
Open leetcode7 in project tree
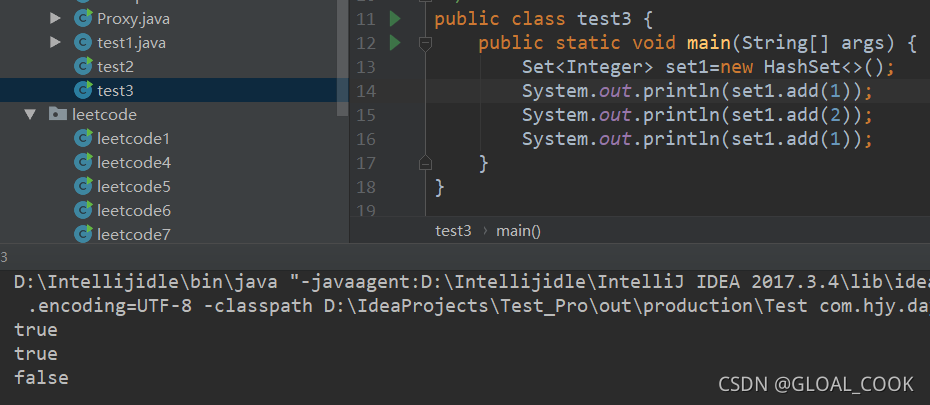point(134,235)
